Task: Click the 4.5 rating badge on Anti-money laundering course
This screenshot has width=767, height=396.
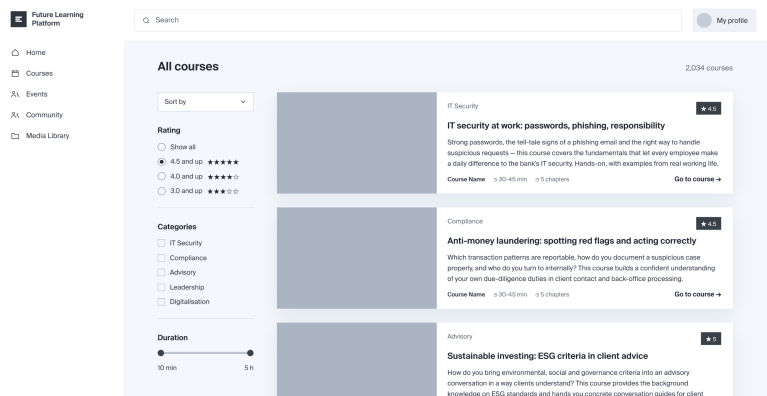Action: coord(708,223)
